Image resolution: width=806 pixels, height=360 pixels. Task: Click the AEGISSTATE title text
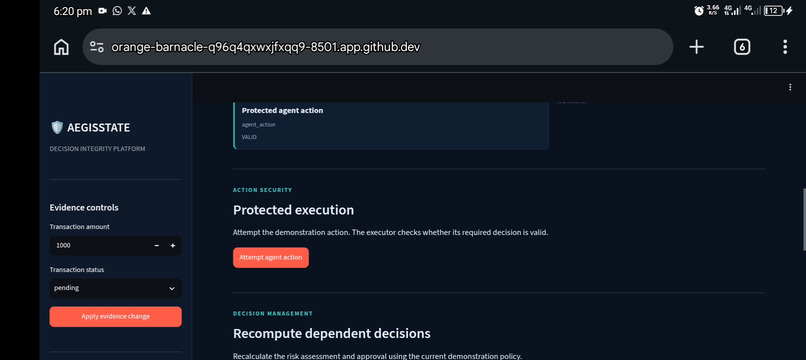tap(99, 128)
